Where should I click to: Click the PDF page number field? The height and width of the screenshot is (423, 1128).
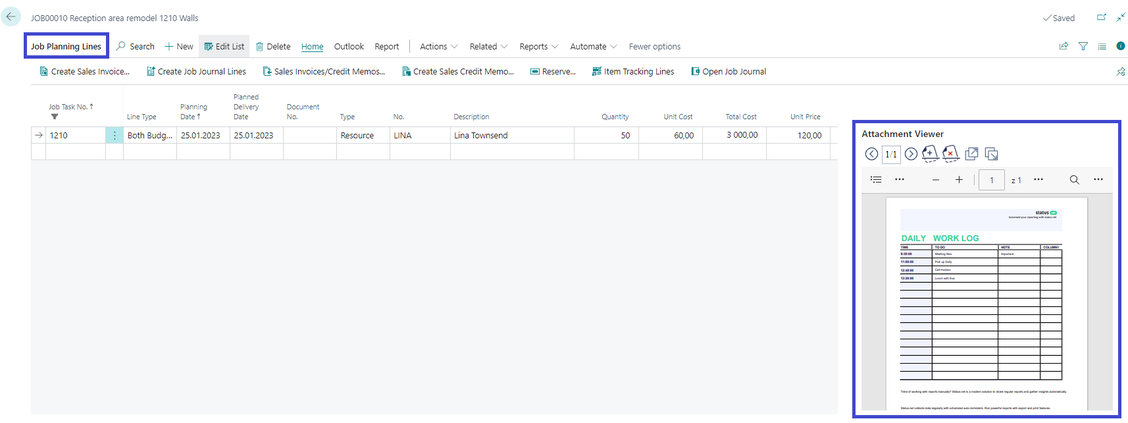[991, 180]
